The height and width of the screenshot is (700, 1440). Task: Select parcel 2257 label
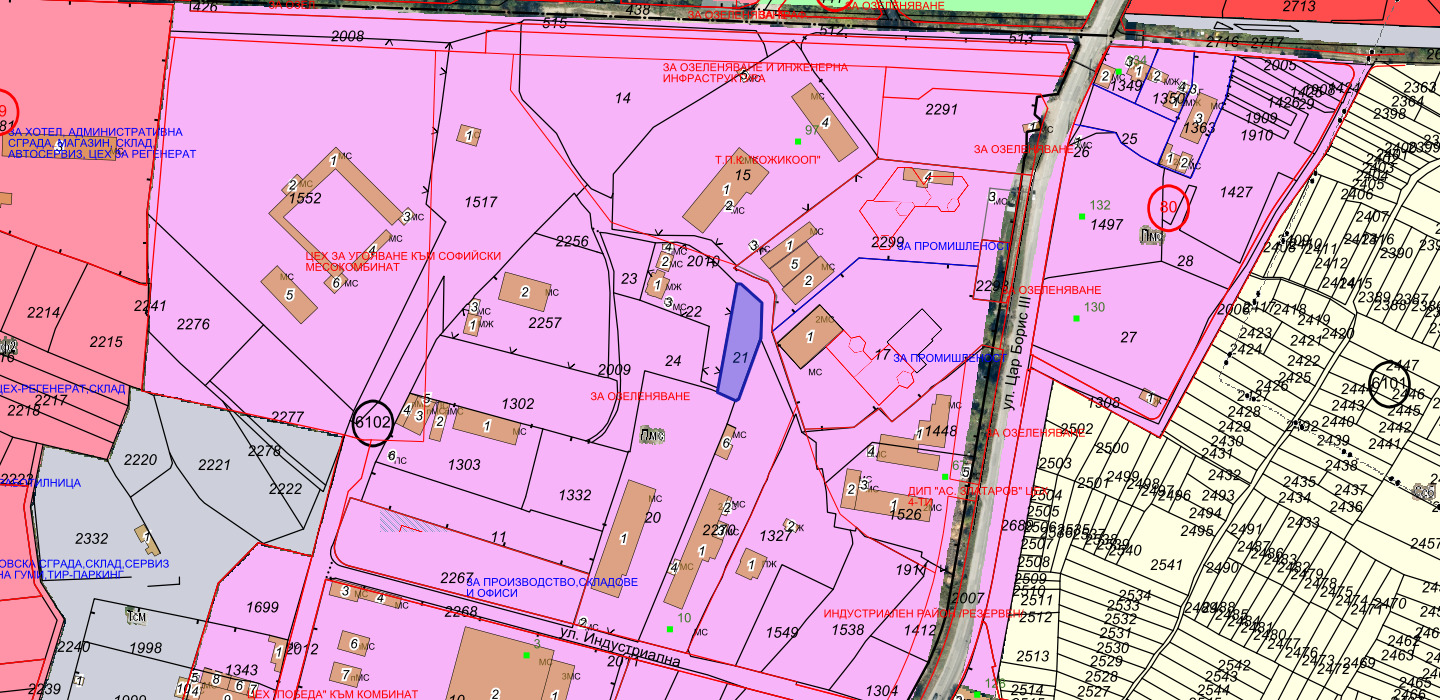pyautogui.click(x=545, y=323)
